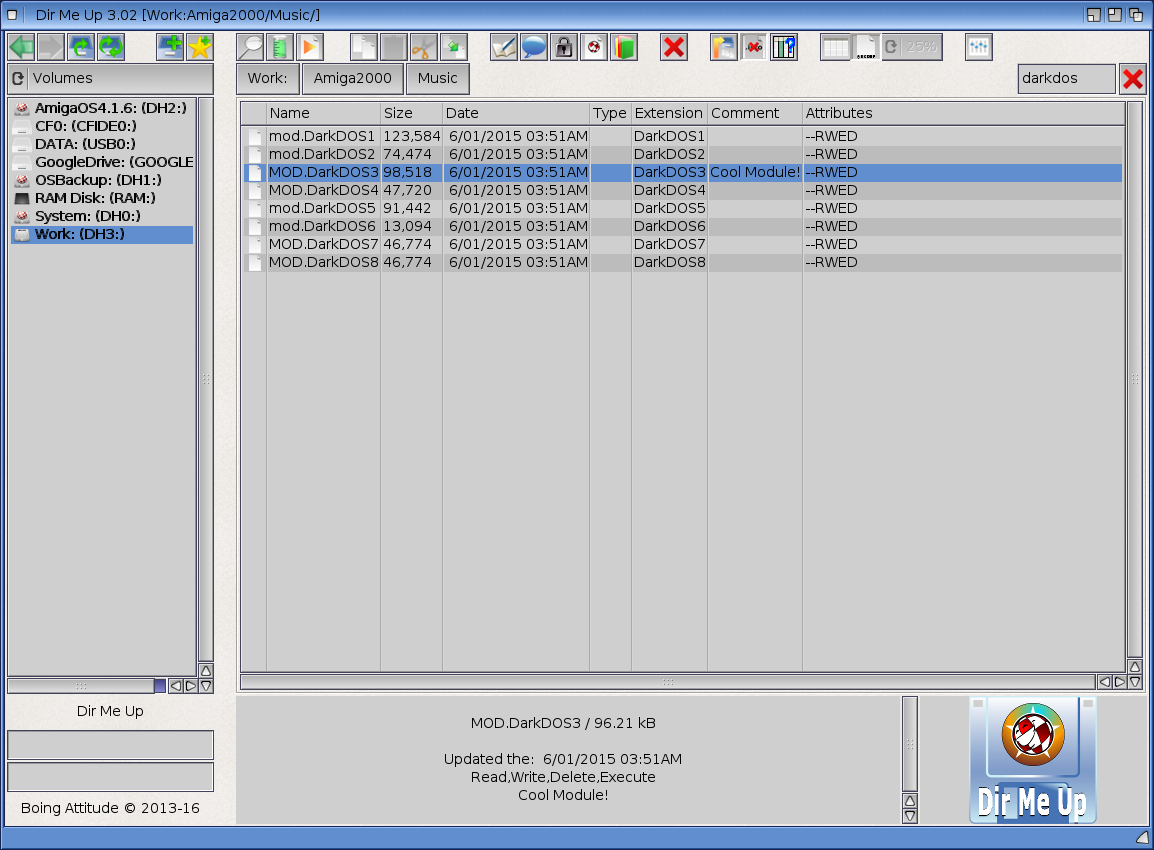Click the file list vertical scrollbar track
Image resolution: width=1154 pixels, height=850 pixels.
click(x=1135, y=379)
